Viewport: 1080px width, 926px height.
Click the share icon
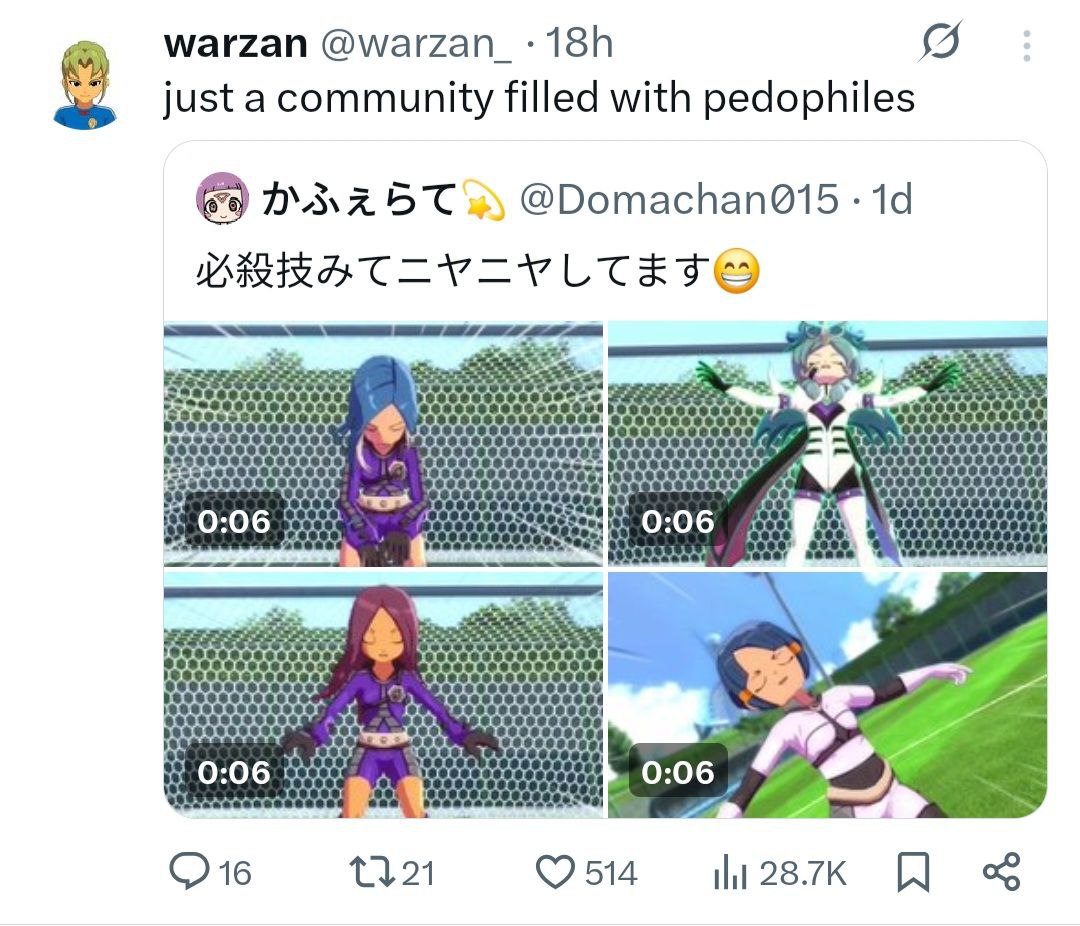[x=1001, y=872]
